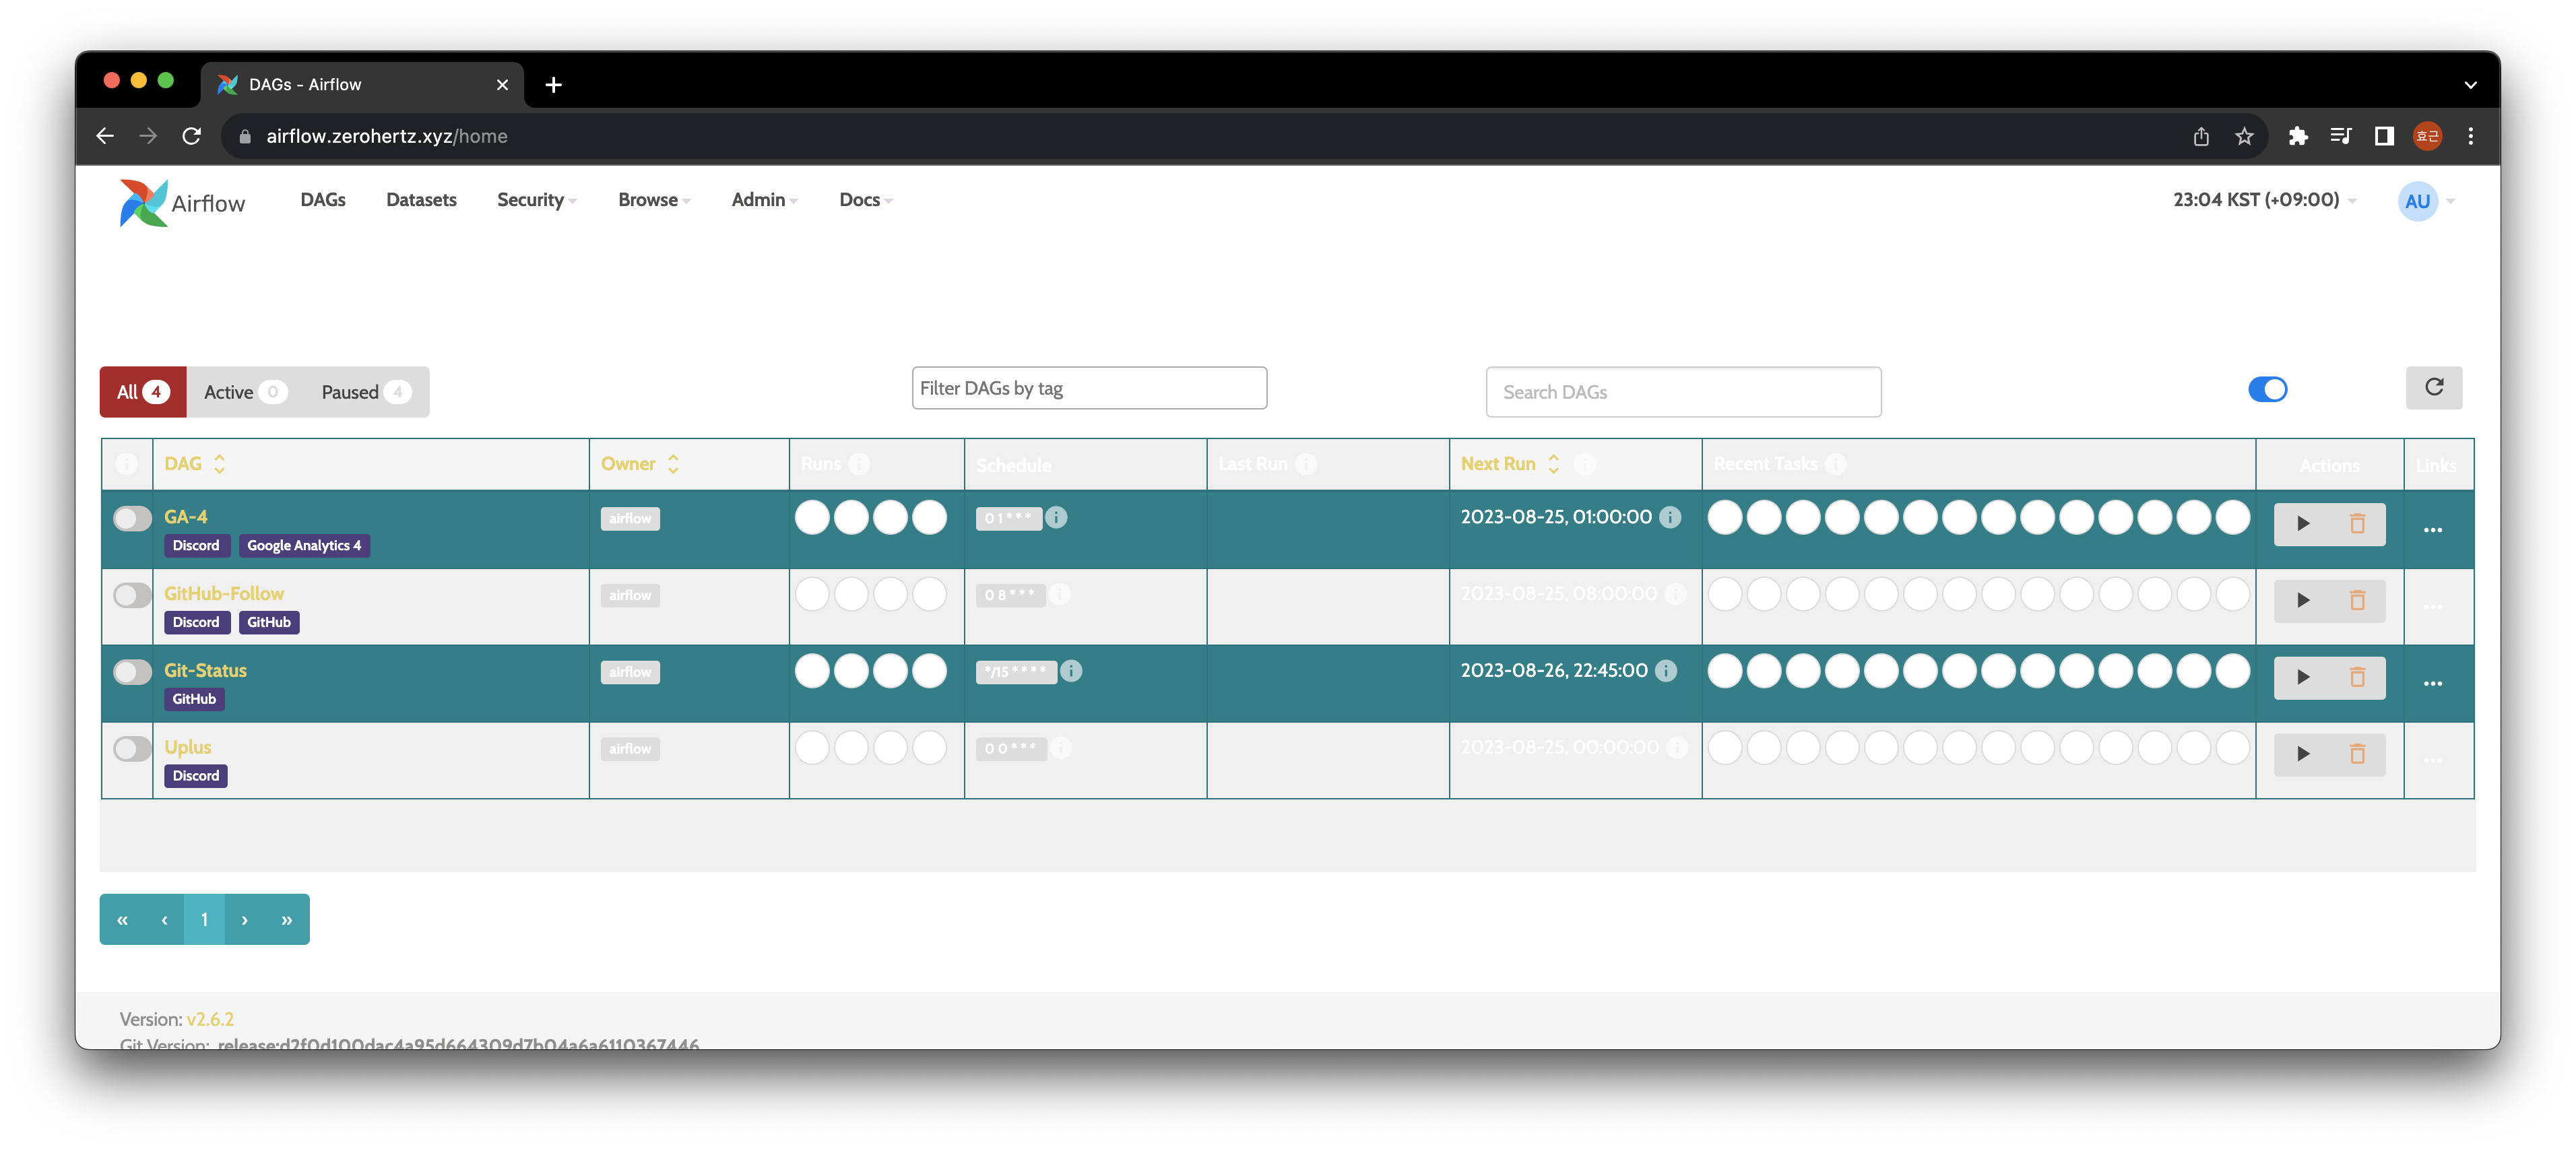Click the Search DAGs input field
2576x1149 pixels.
tap(1684, 391)
